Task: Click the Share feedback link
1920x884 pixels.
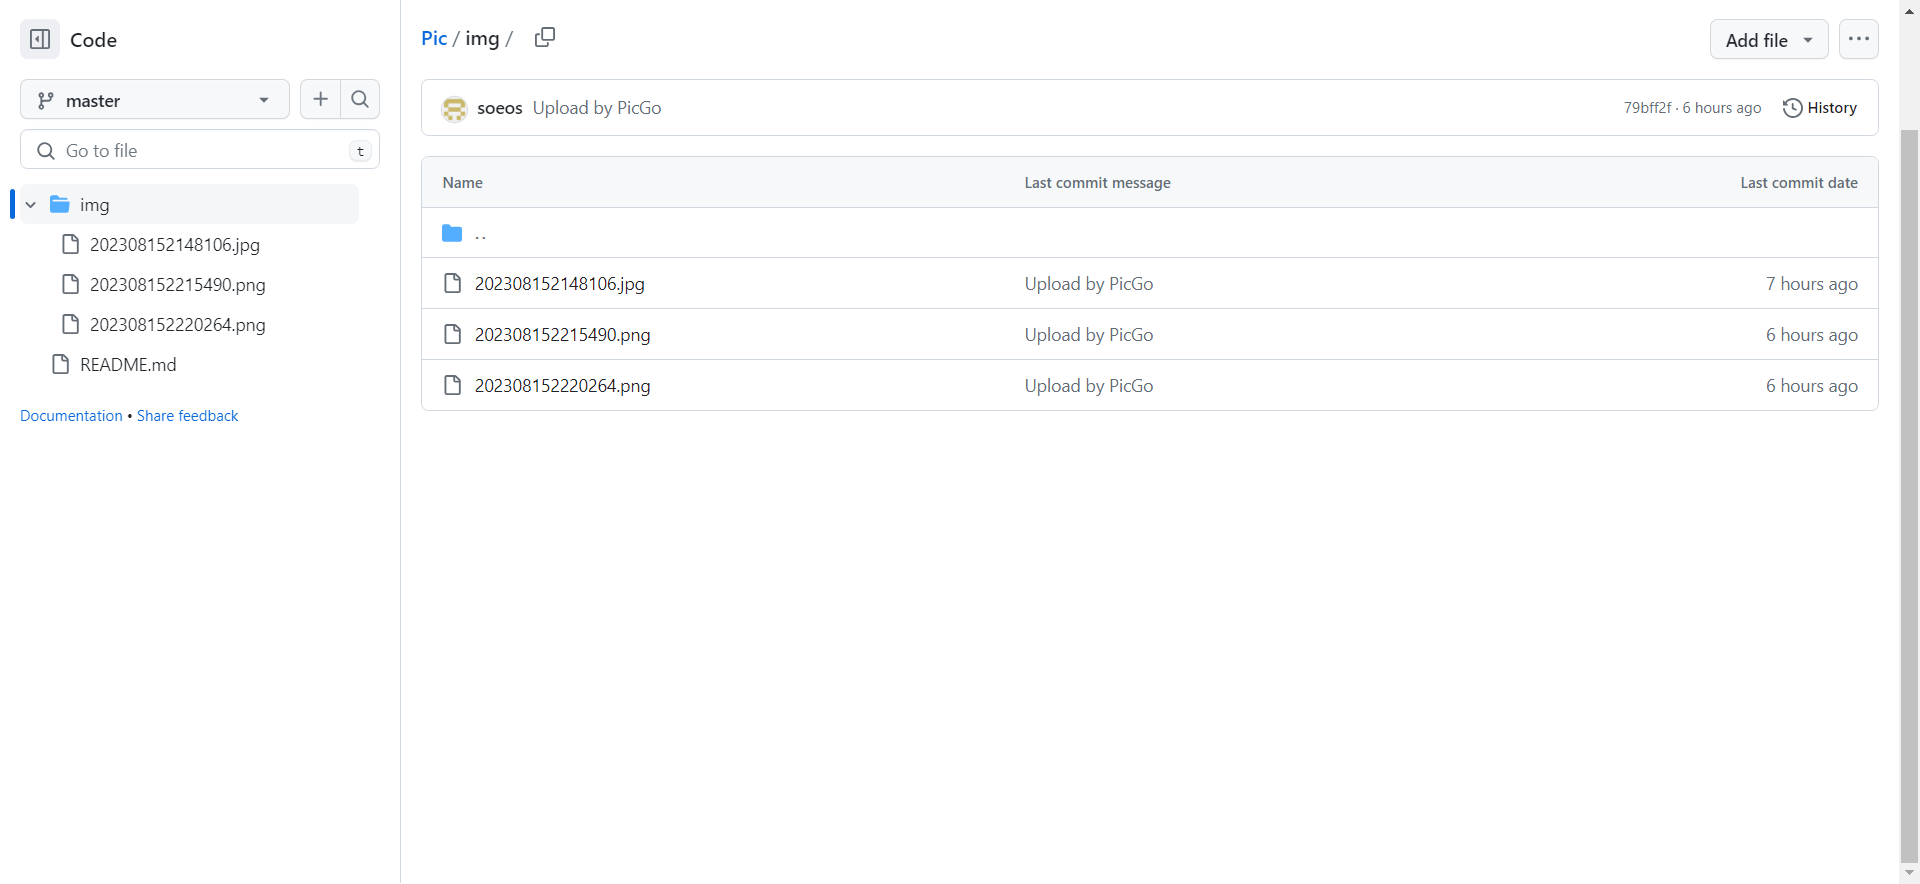Action: (188, 416)
